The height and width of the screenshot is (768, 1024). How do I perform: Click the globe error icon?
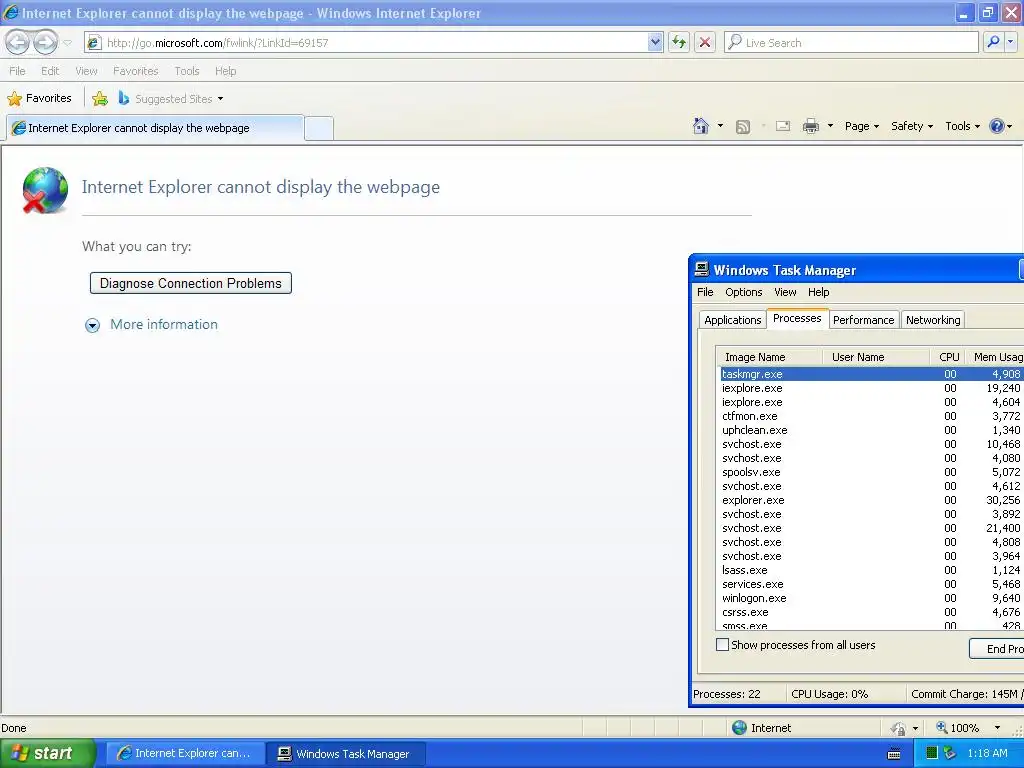click(x=44, y=190)
